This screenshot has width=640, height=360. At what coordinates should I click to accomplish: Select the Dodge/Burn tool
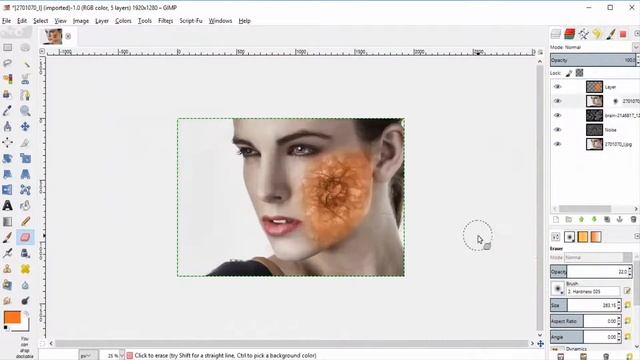25,301
